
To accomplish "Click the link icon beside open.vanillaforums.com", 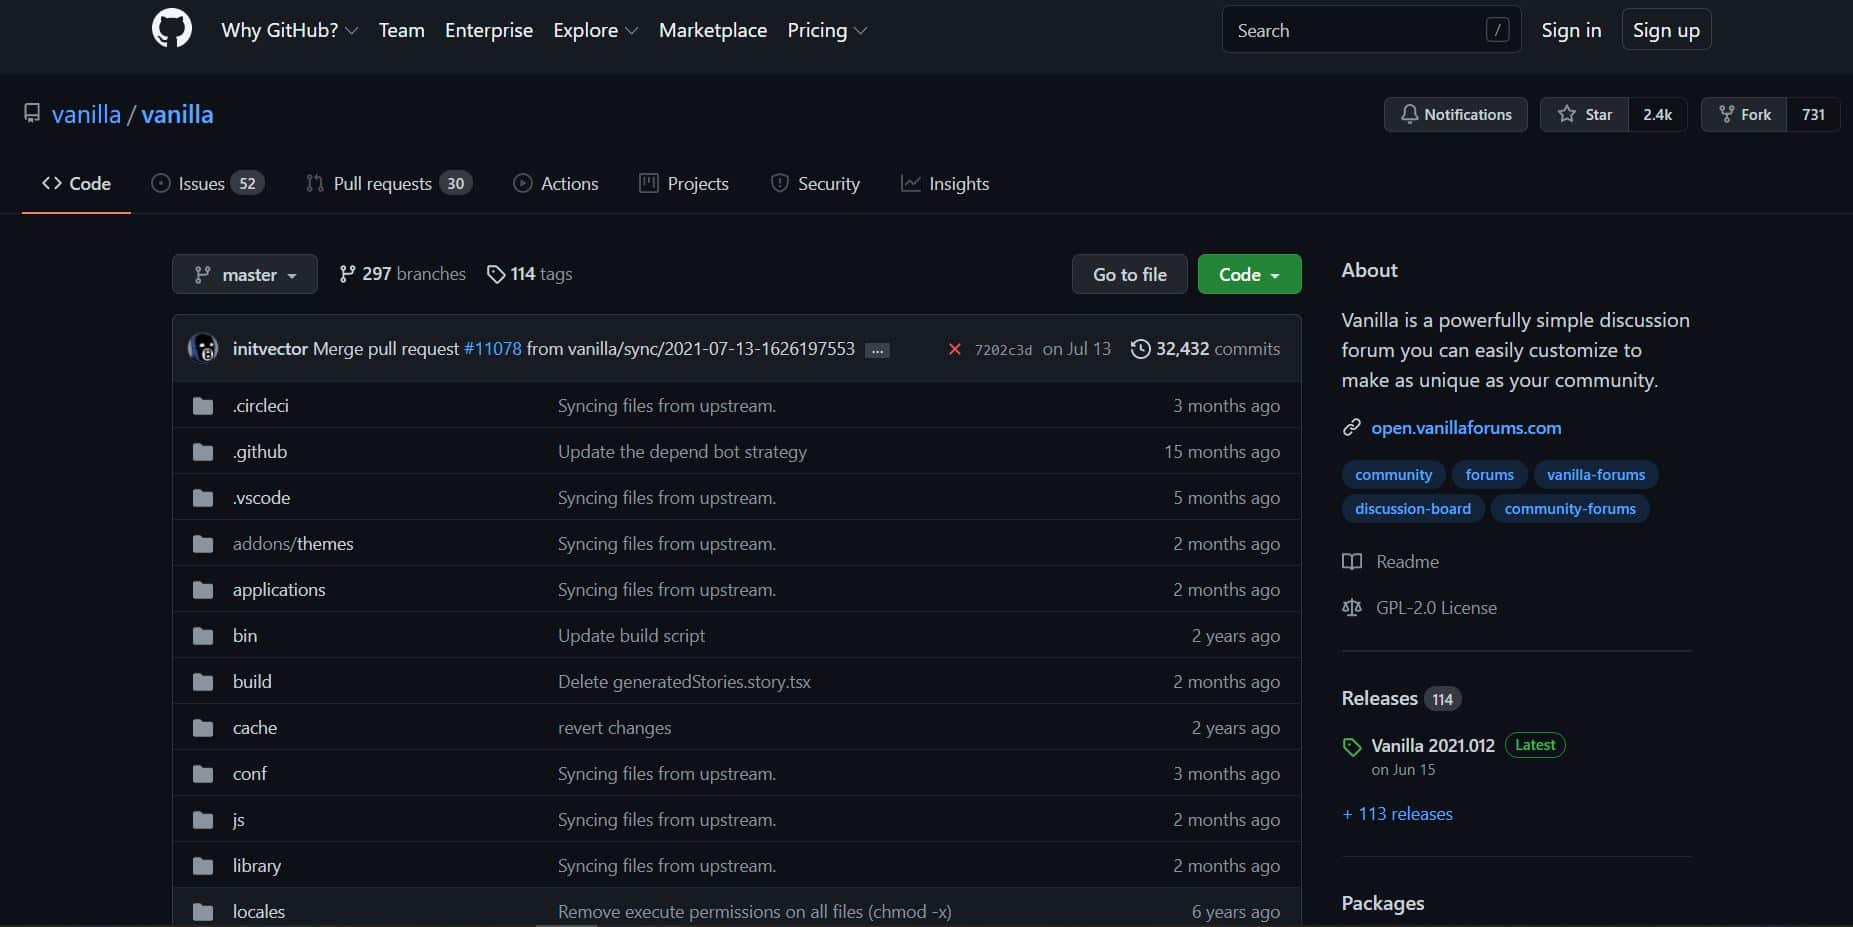I will click(x=1351, y=427).
